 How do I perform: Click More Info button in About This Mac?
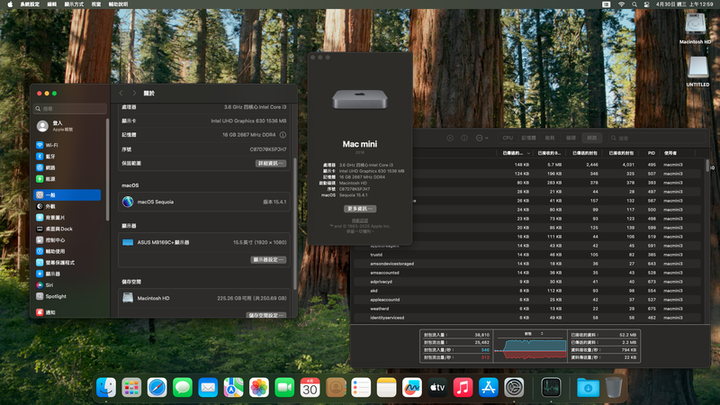[x=360, y=209]
